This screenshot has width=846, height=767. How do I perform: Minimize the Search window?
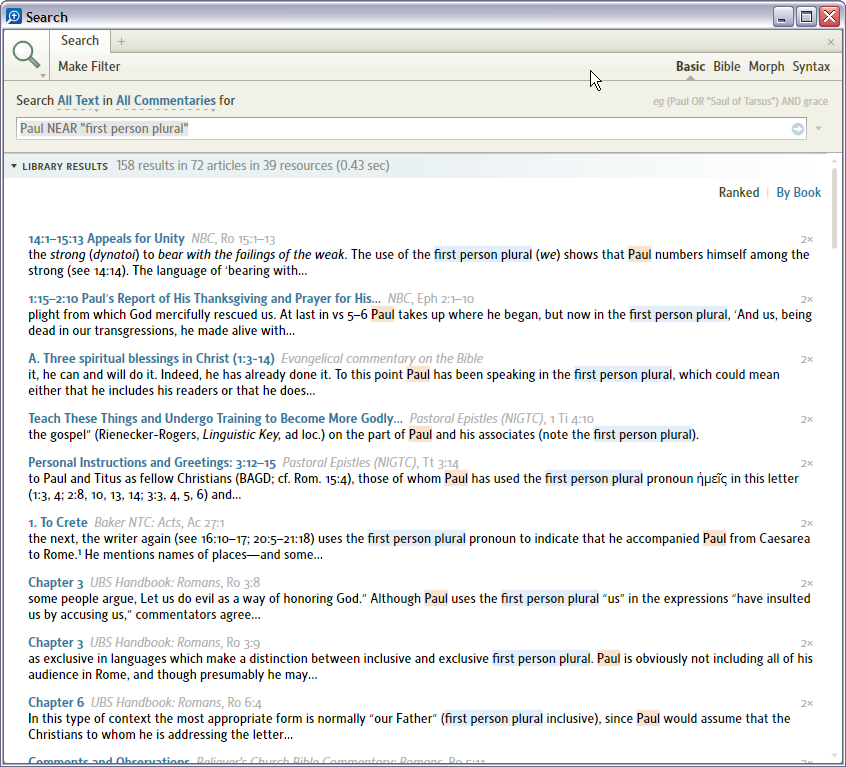click(782, 17)
